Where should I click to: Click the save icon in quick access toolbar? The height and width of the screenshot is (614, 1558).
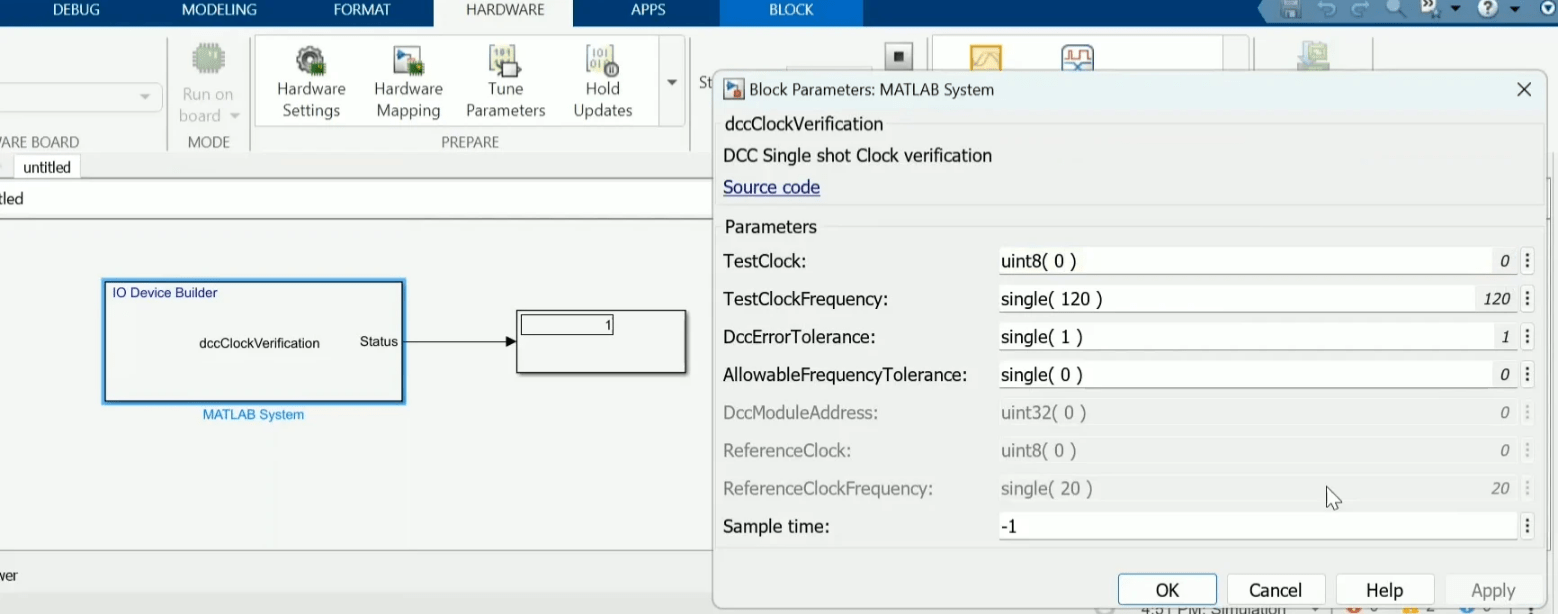[x=1290, y=10]
